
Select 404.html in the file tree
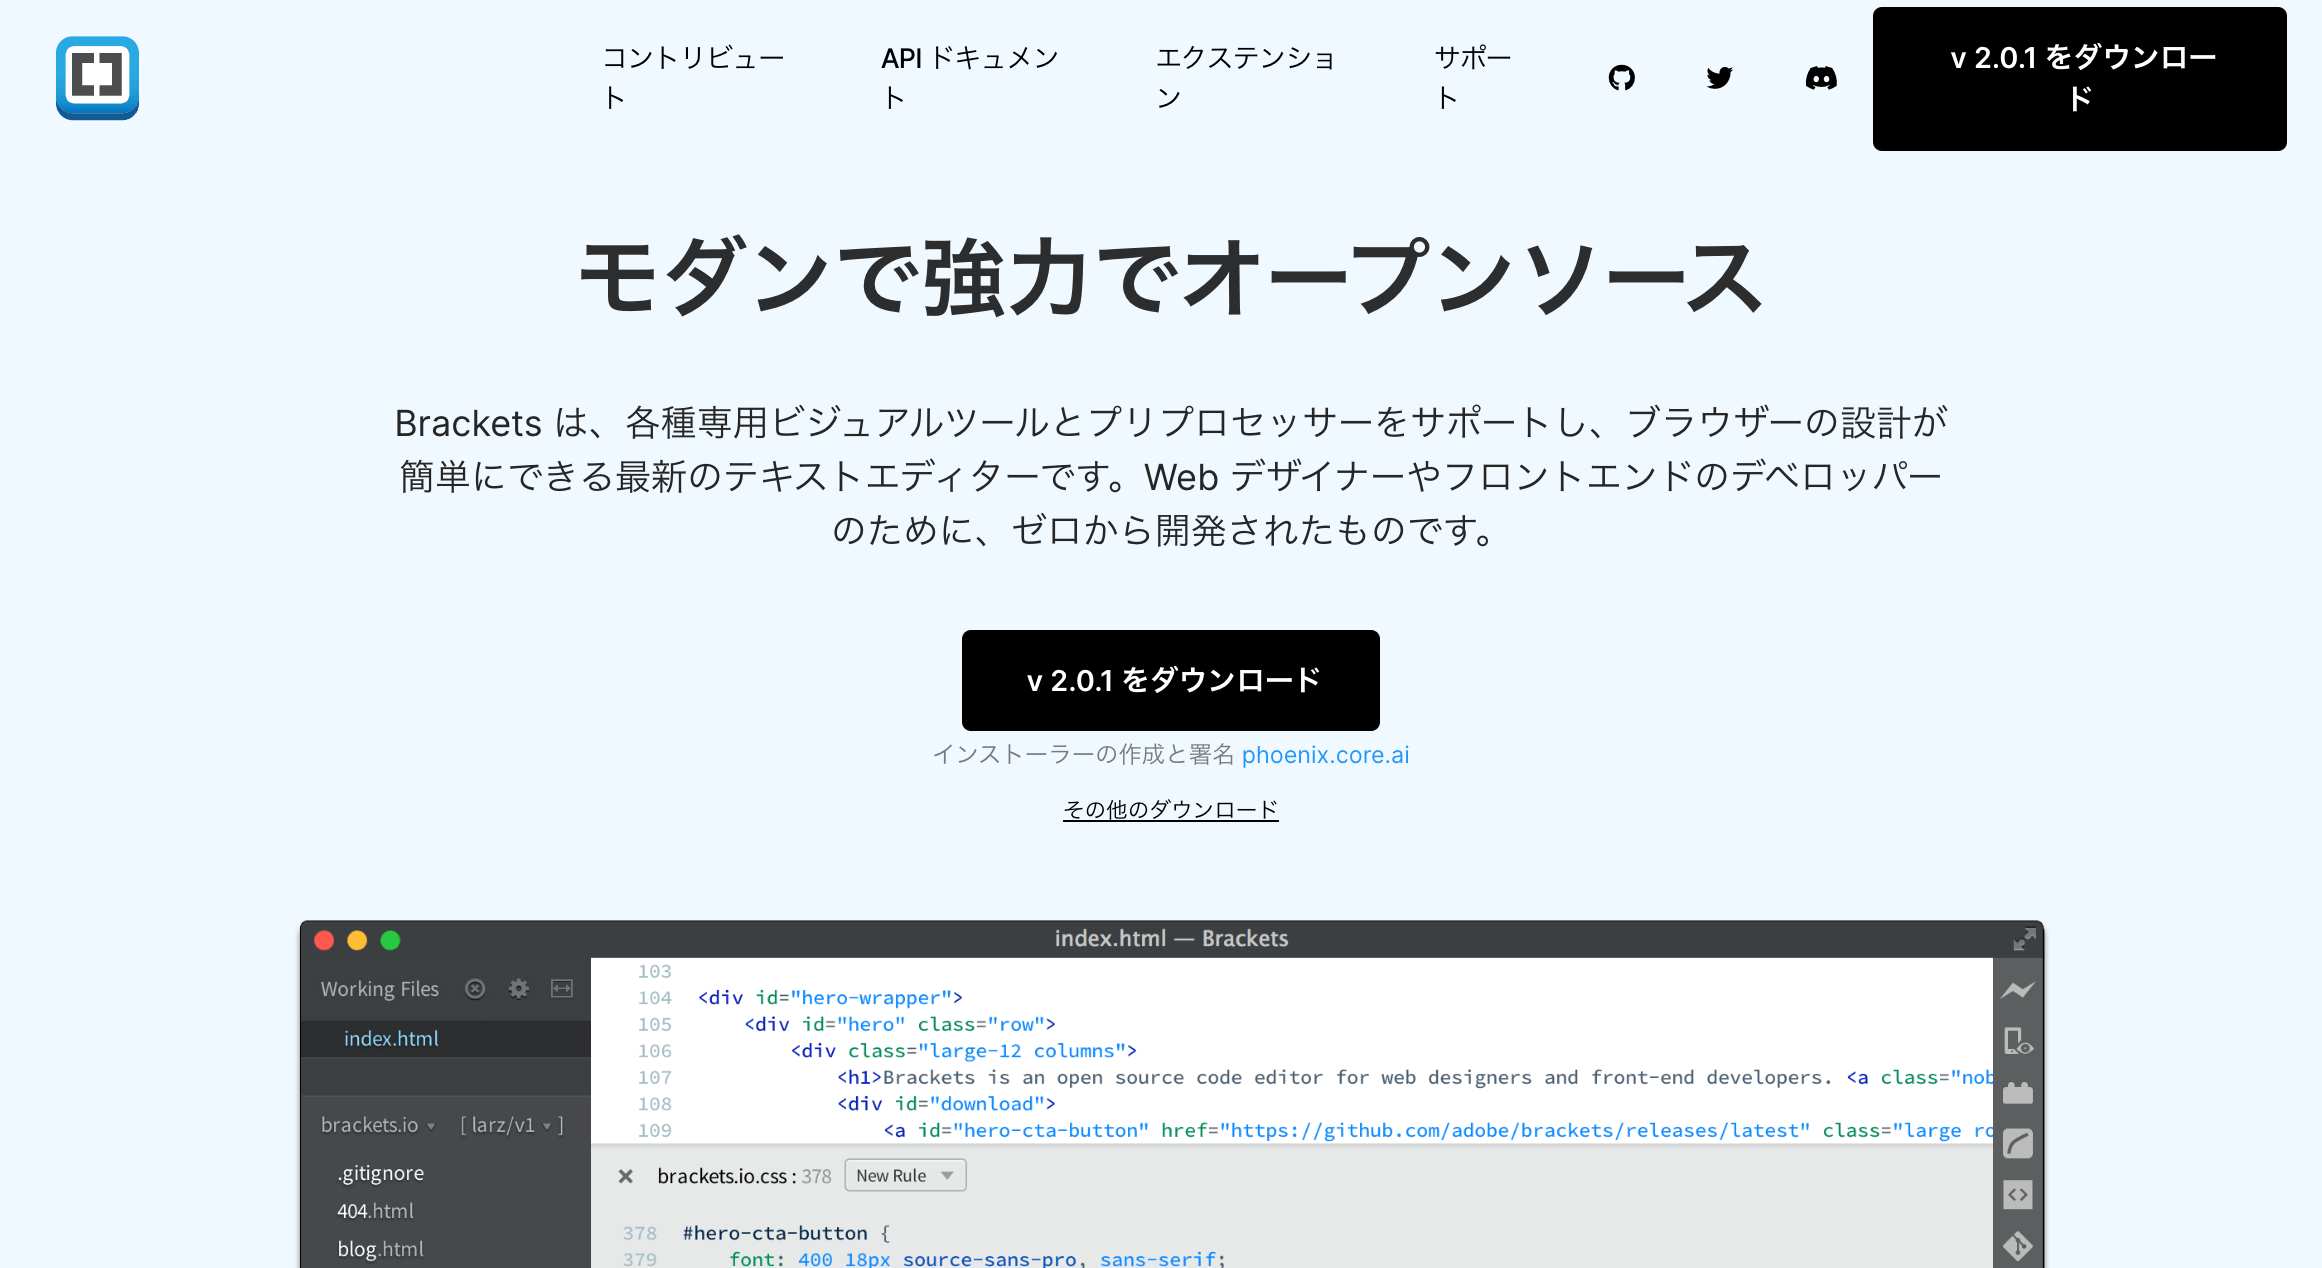(x=375, y=1211)
